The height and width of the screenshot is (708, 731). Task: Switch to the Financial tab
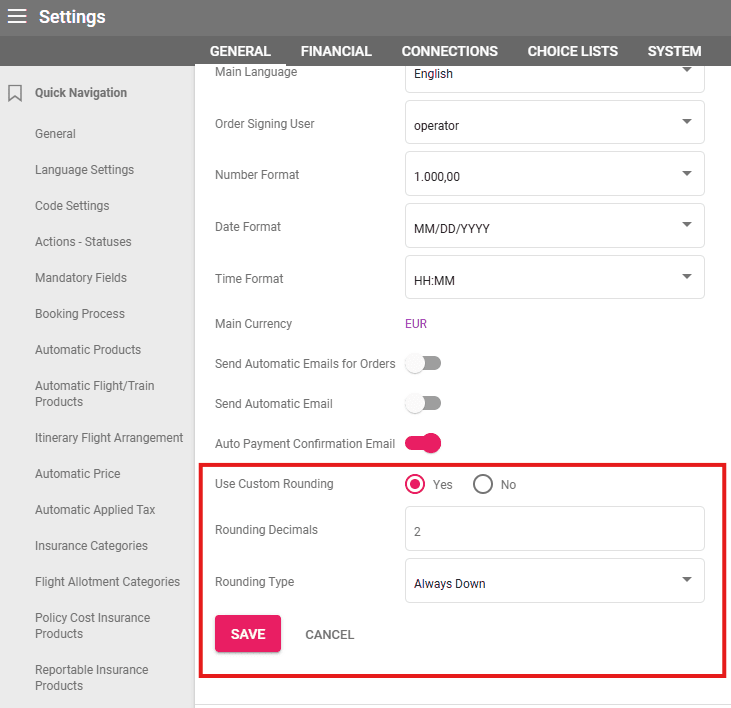(336, 51)
